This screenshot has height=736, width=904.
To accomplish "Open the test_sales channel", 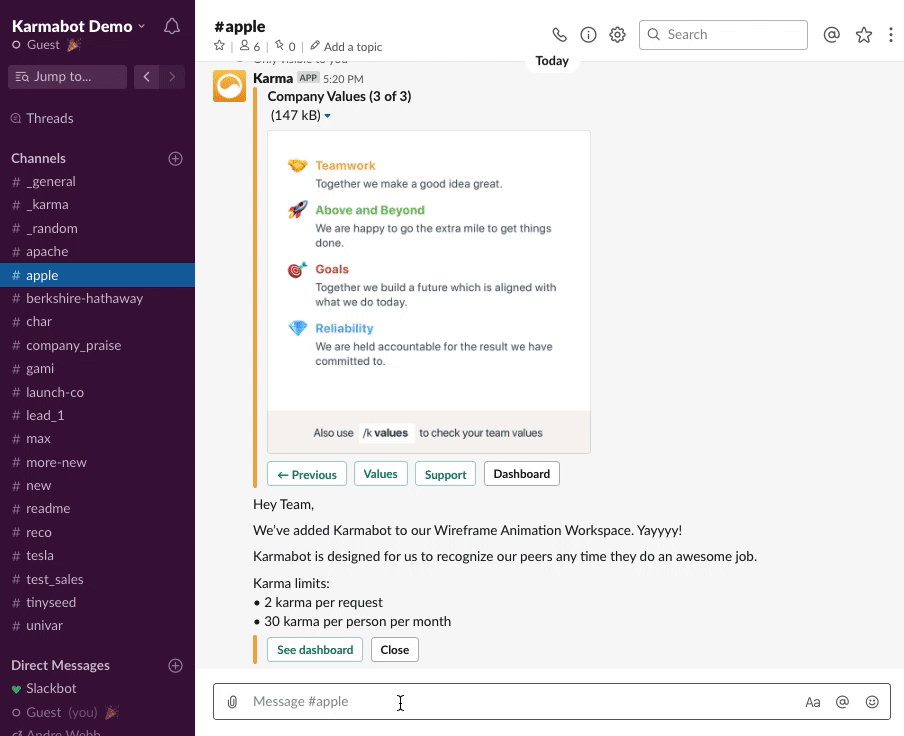I will pos(97,579).
